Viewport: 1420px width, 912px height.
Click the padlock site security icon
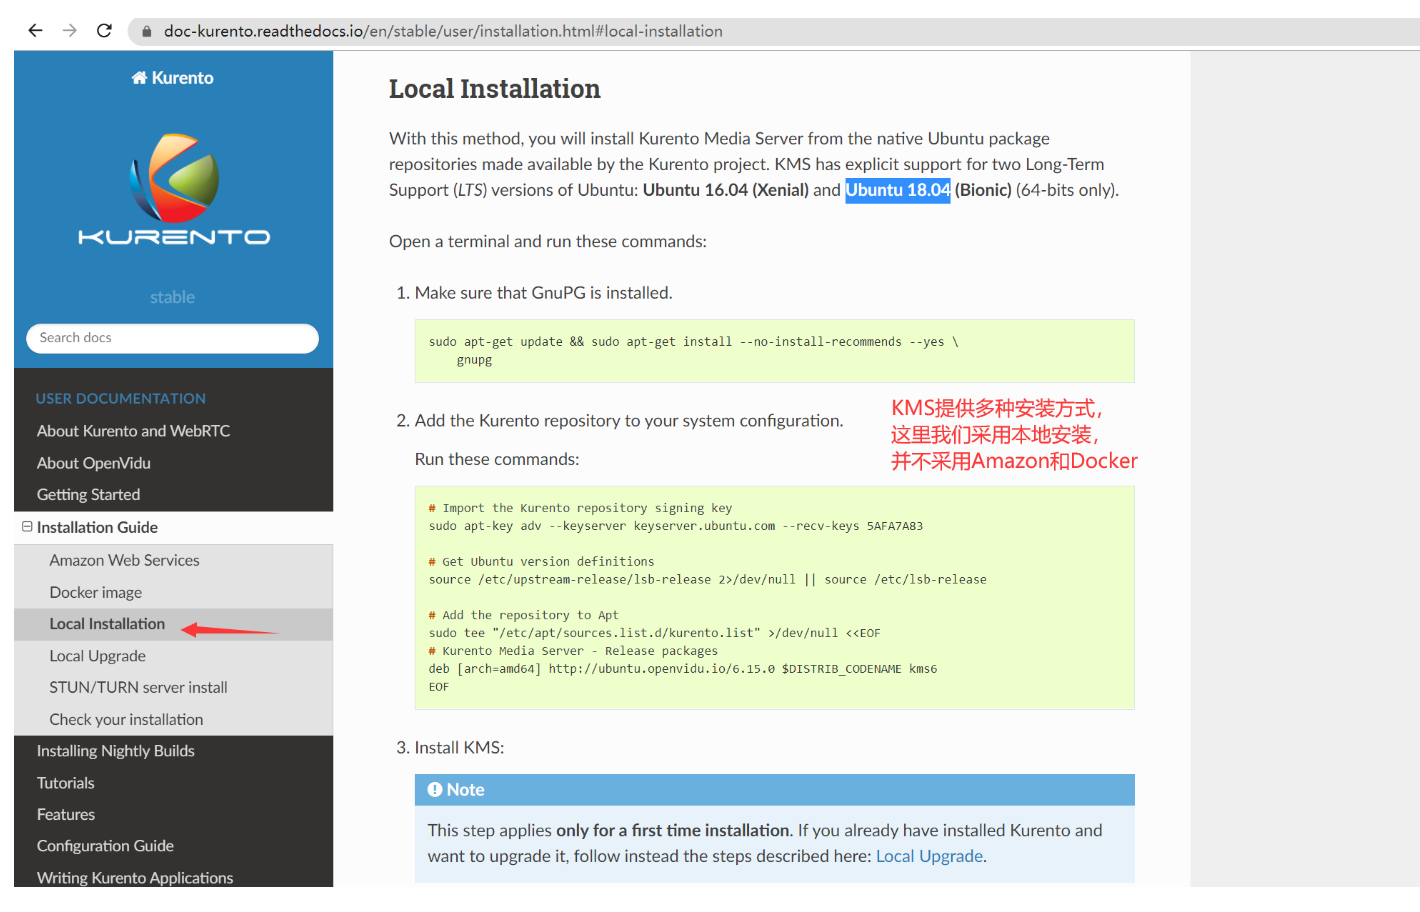(147, 32)
